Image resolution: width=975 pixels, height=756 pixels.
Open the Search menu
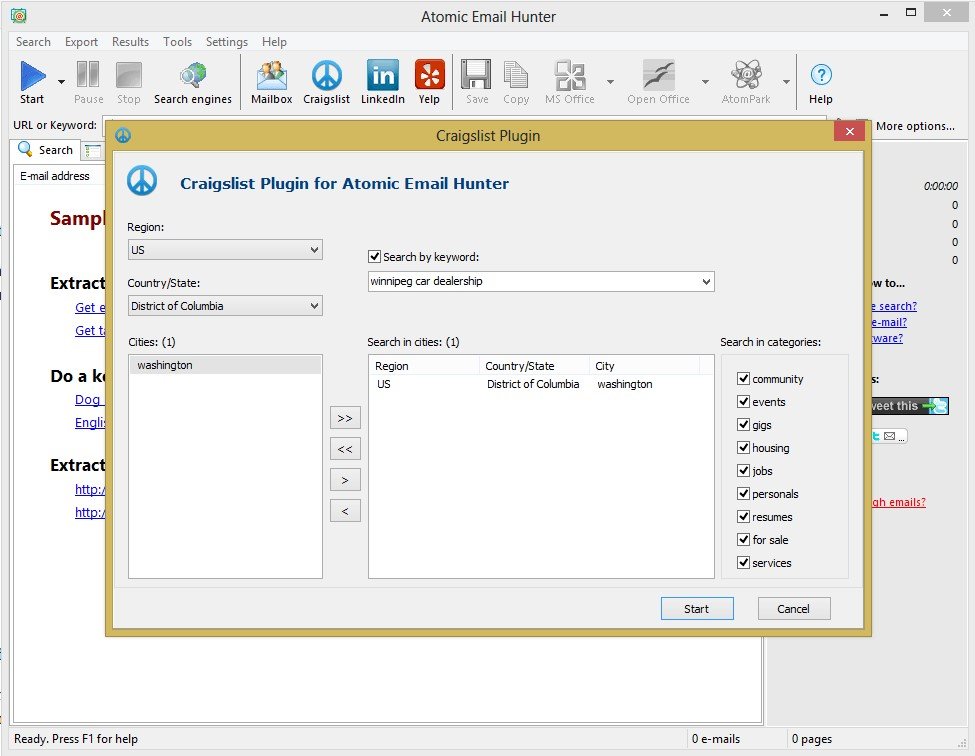click(33, 42)
